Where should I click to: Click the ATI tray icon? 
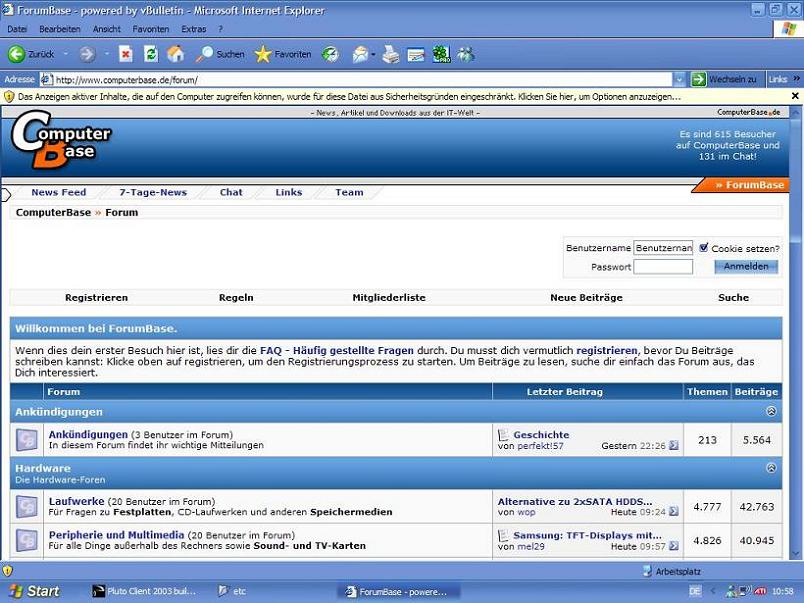click(x=760, y=591)
